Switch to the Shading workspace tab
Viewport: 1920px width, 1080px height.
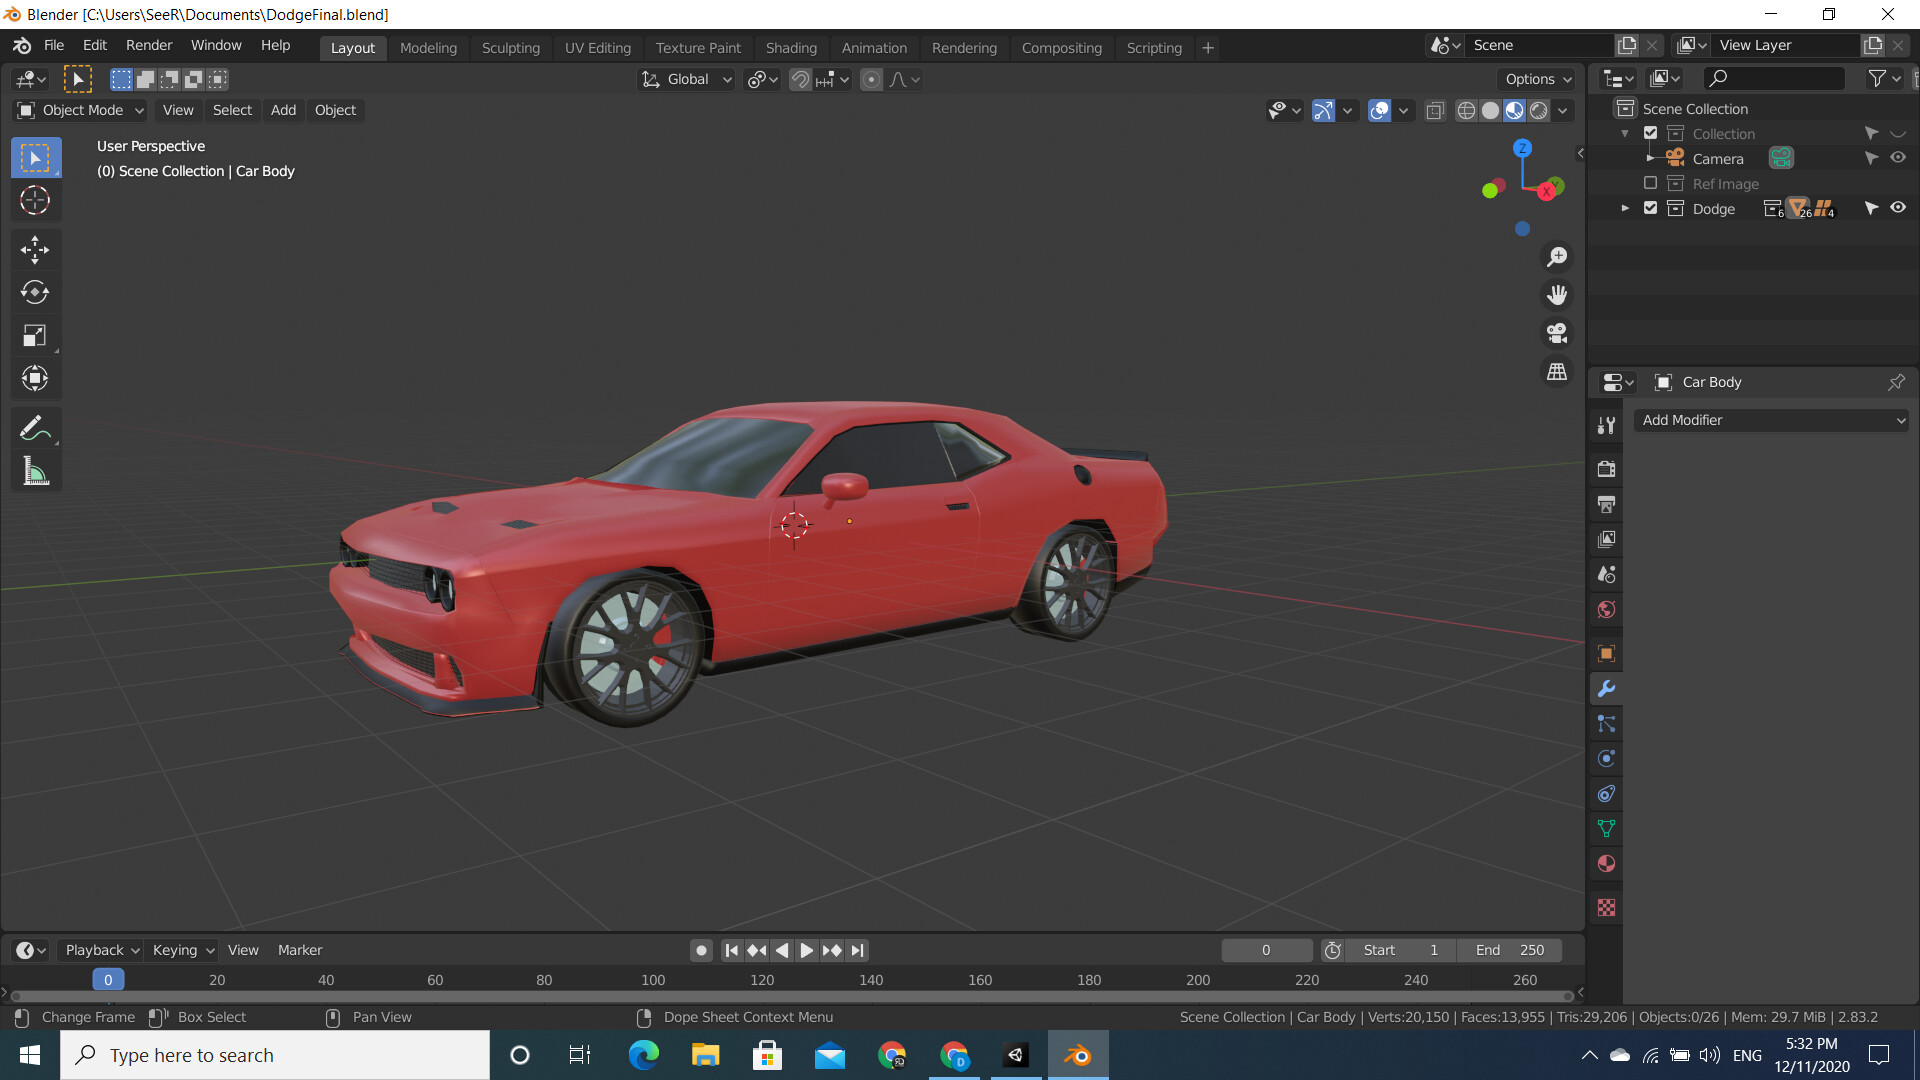(791, 47)
